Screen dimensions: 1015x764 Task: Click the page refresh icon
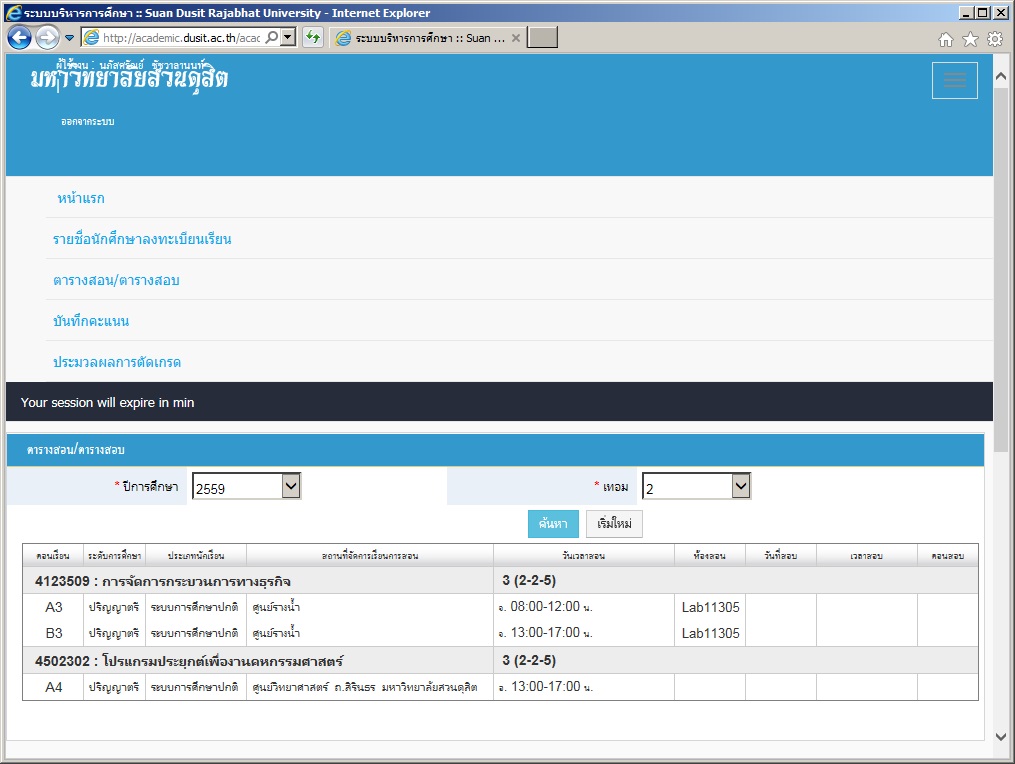point(313,38)
